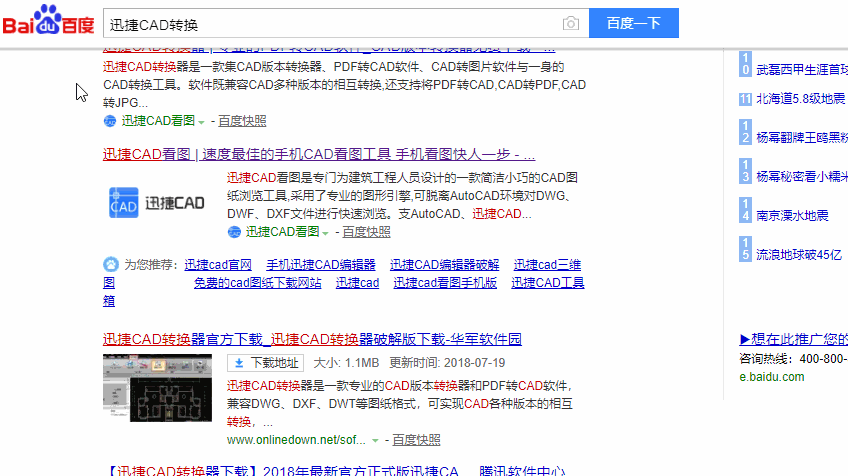Expand dropdown arrow after first 迅捷CAD看图 source
This screenshot has width=848, height=476.
tap(201, 122)
